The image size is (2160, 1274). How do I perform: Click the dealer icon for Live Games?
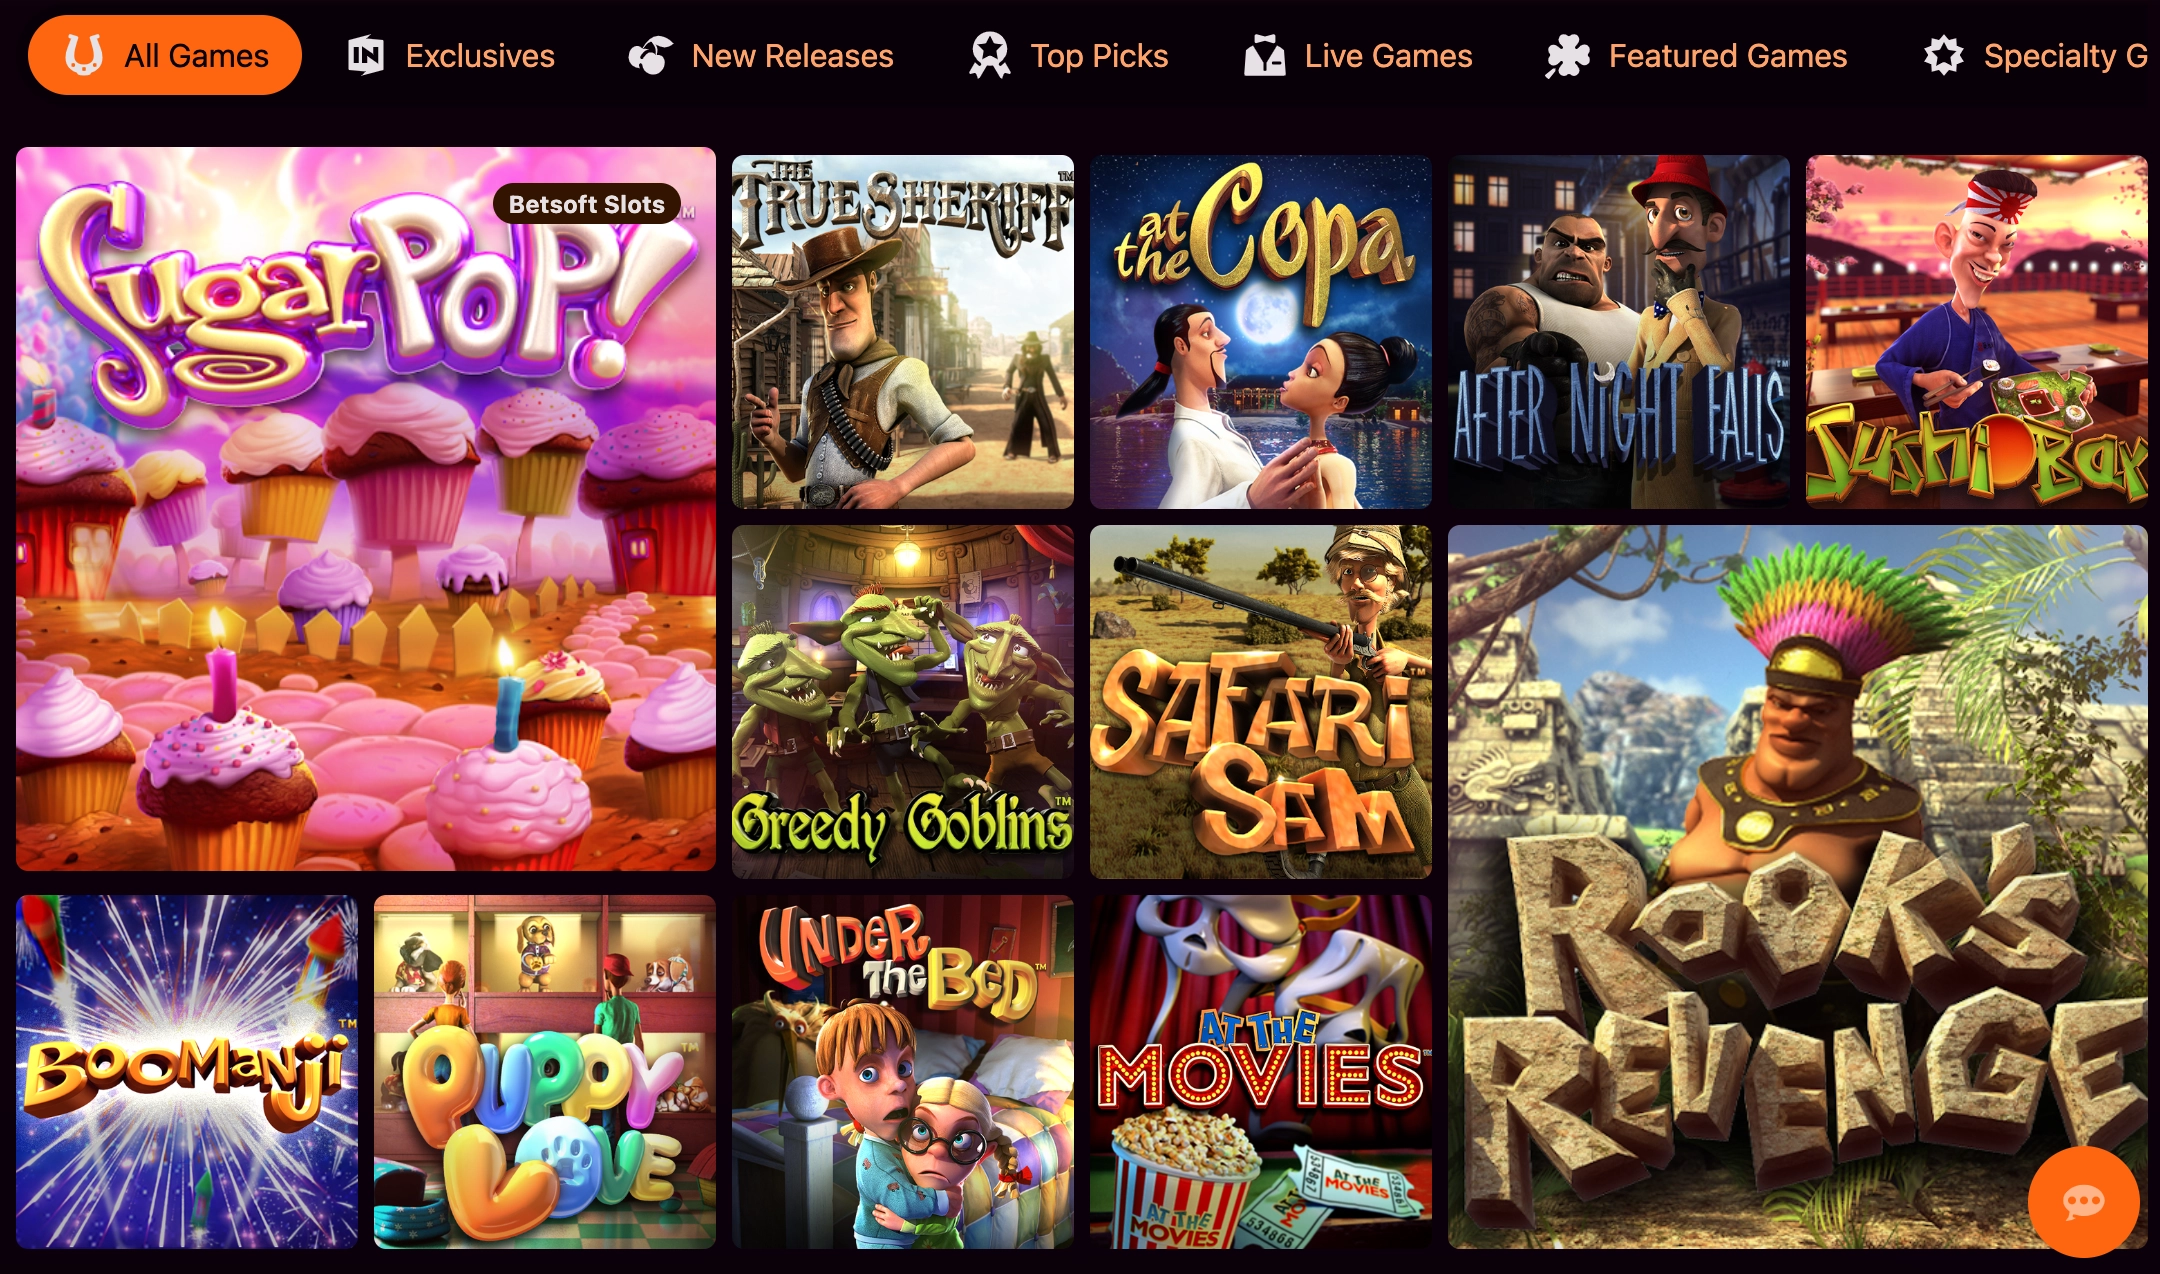pyautogui.click(x=1265, y=55)
